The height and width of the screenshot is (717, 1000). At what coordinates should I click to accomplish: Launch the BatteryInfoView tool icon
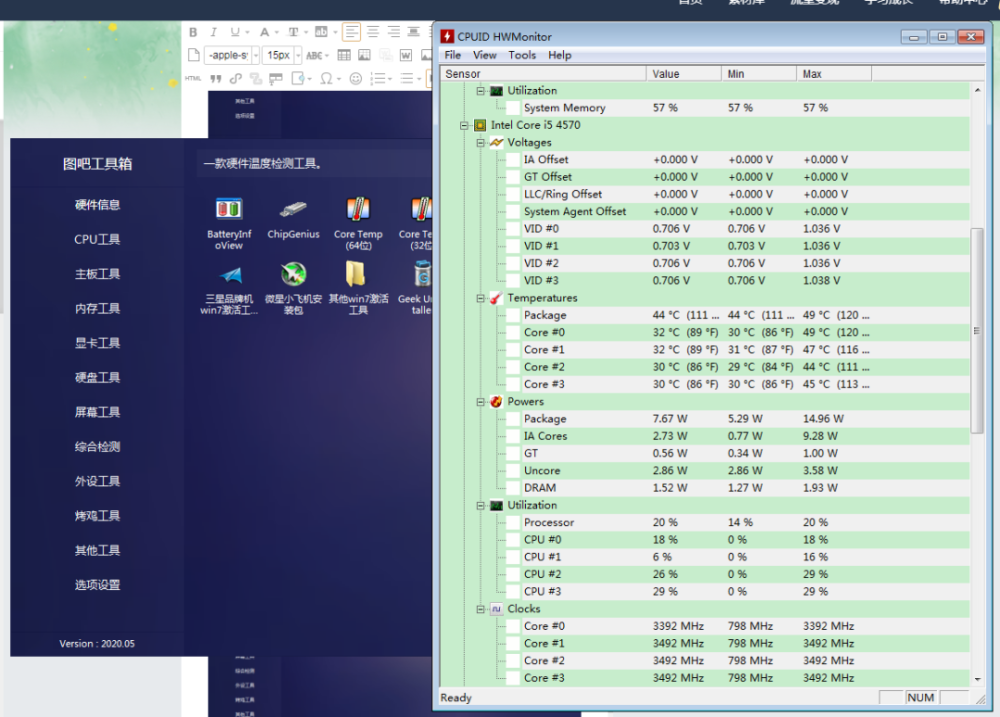pos(229,210)
